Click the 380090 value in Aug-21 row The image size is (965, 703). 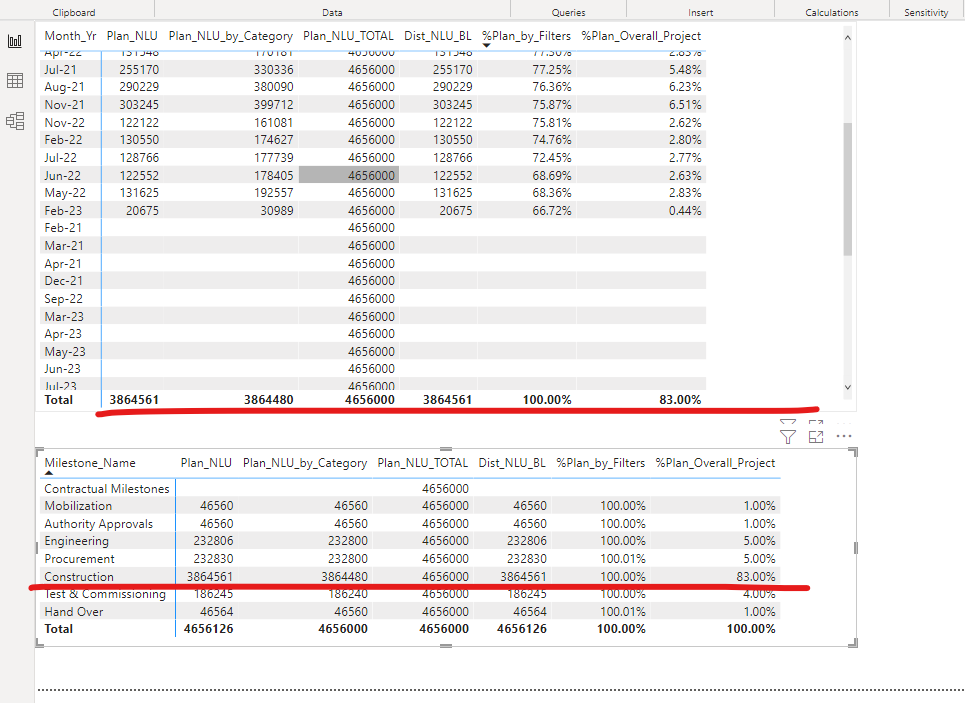tap(273, 87)
